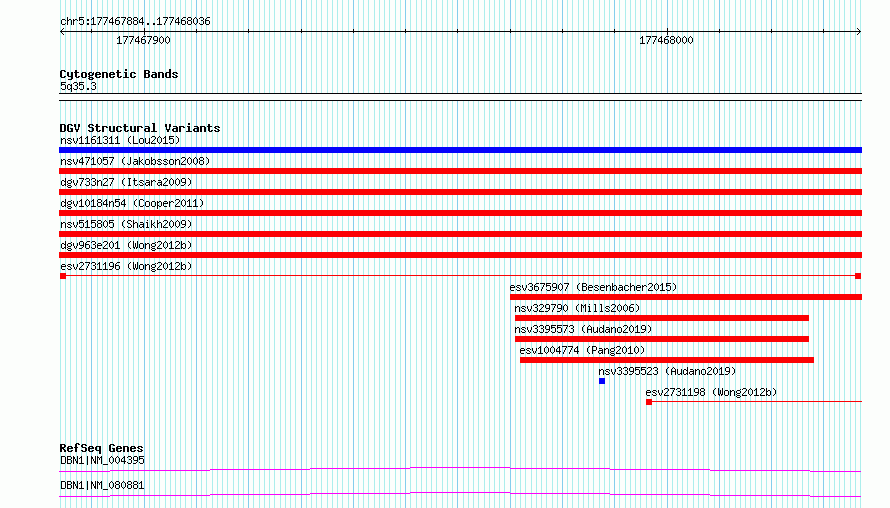Viewport: 890px width, 508px height.
Task: Click the red bar for nsv3395573
Action: (x=662, y=339)
